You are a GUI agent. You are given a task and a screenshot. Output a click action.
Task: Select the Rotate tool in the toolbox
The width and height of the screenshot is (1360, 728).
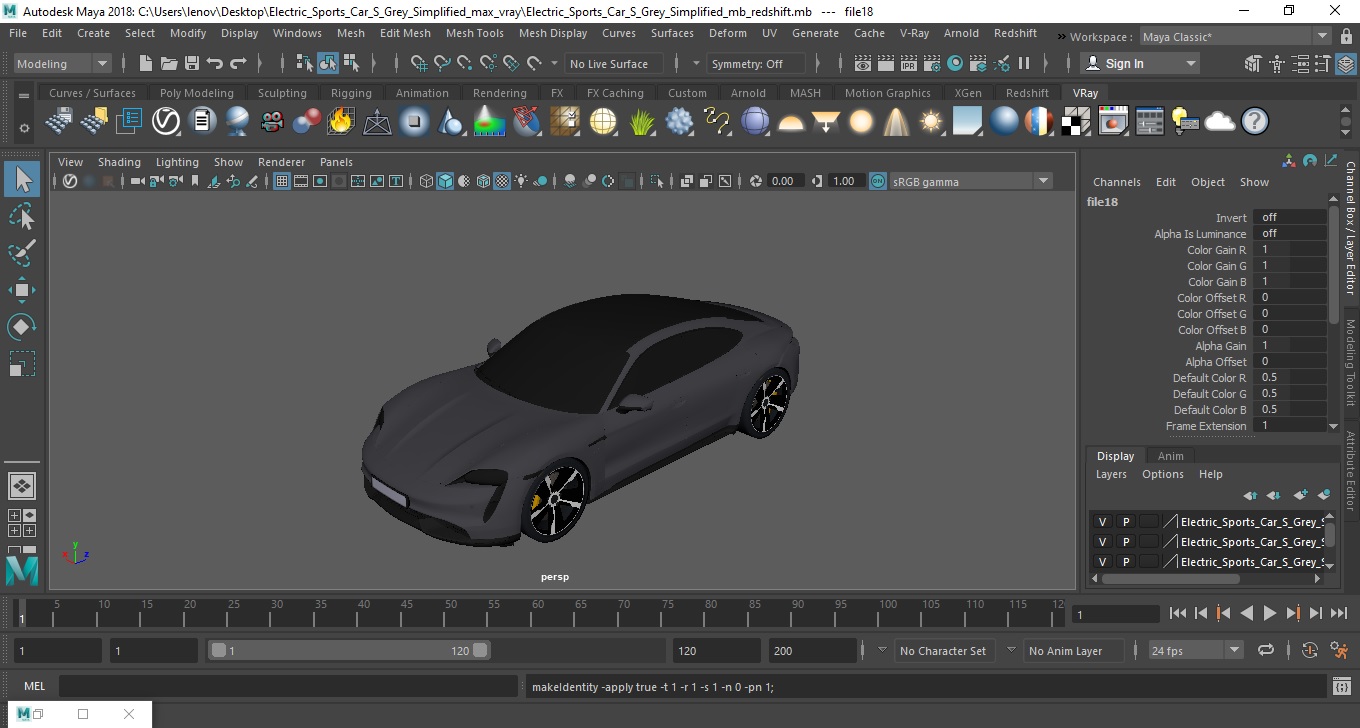[x=22, y=327]
